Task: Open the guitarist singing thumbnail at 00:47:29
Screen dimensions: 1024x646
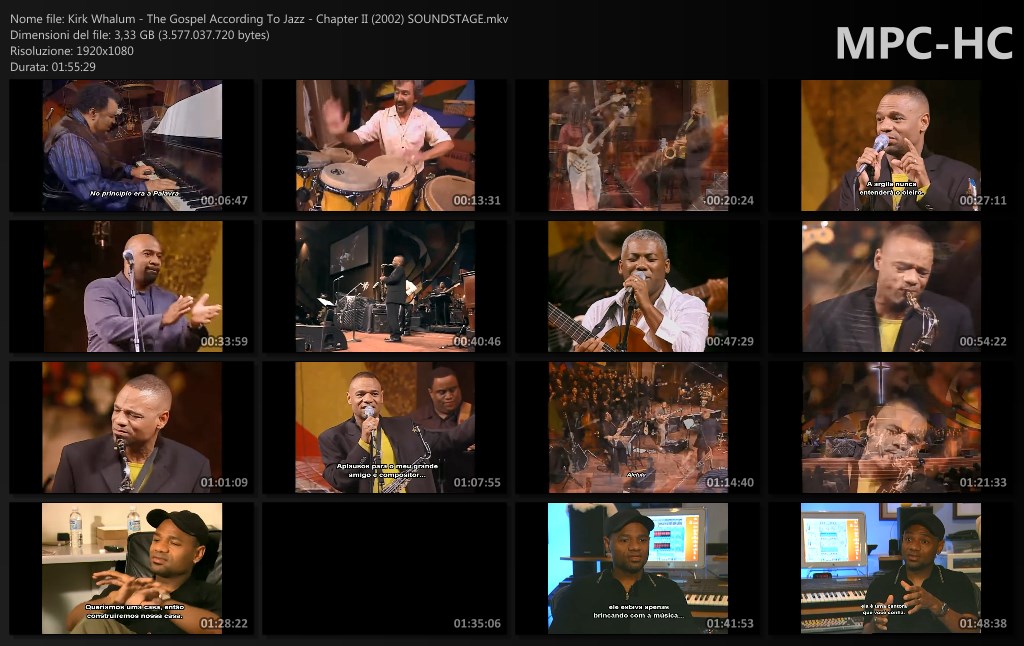Action: click(638, 287)
